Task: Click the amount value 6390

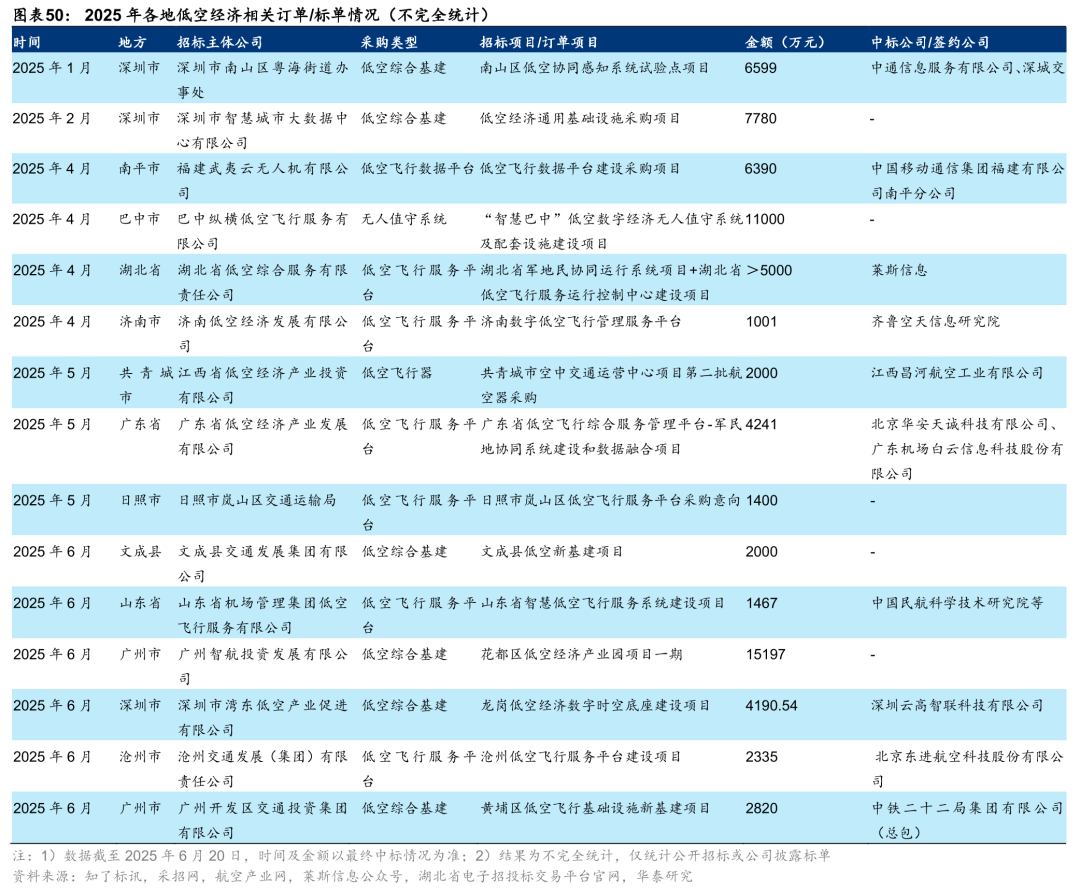Action: click(760, 169)
